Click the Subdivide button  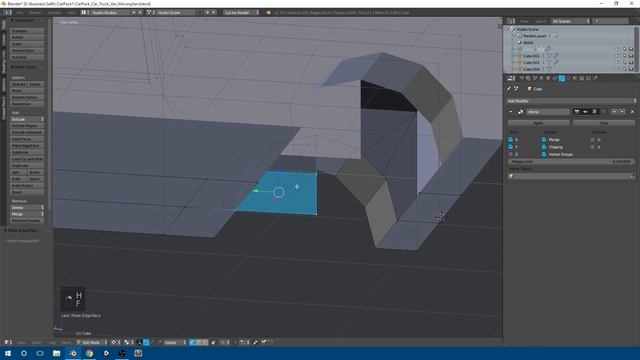[27, 152]
